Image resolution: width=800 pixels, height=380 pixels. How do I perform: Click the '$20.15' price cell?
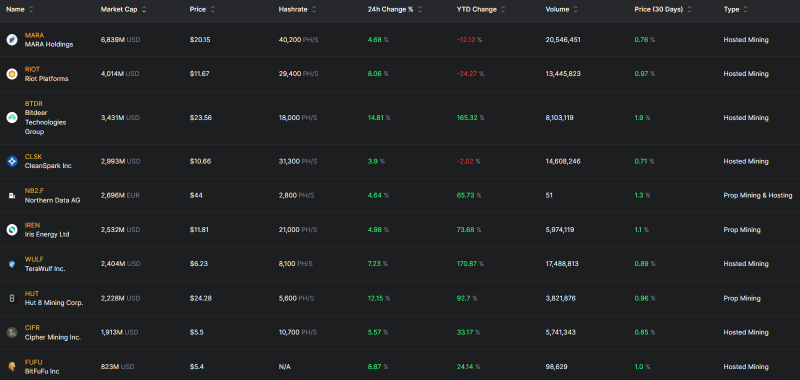click(199, 40)
